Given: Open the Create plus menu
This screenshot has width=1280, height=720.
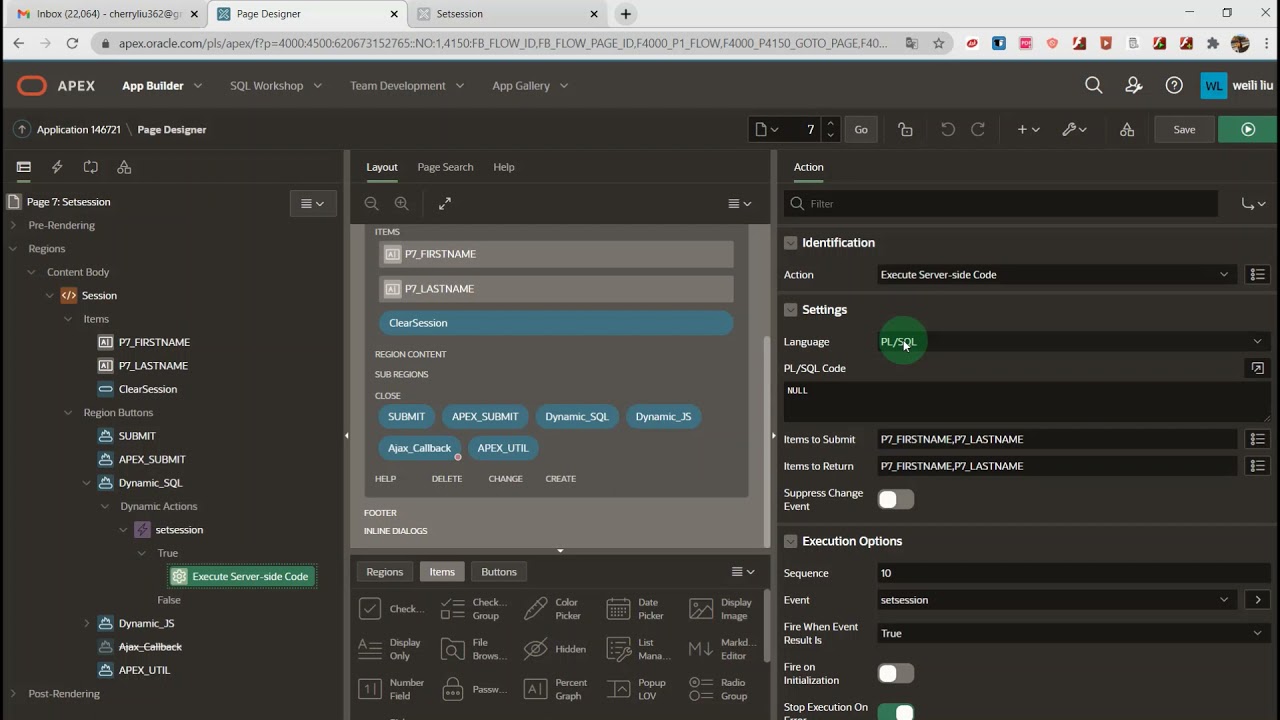Looking at the screenshot, I should pyautogui.click(x=1028, y=129).
